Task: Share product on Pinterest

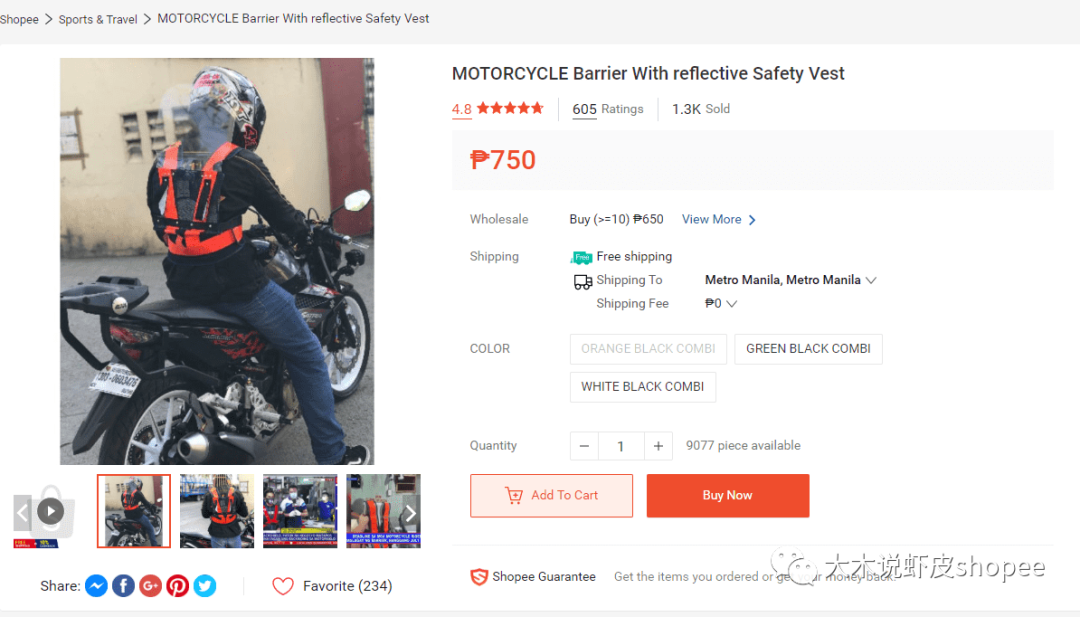Action: coord(178,586)
